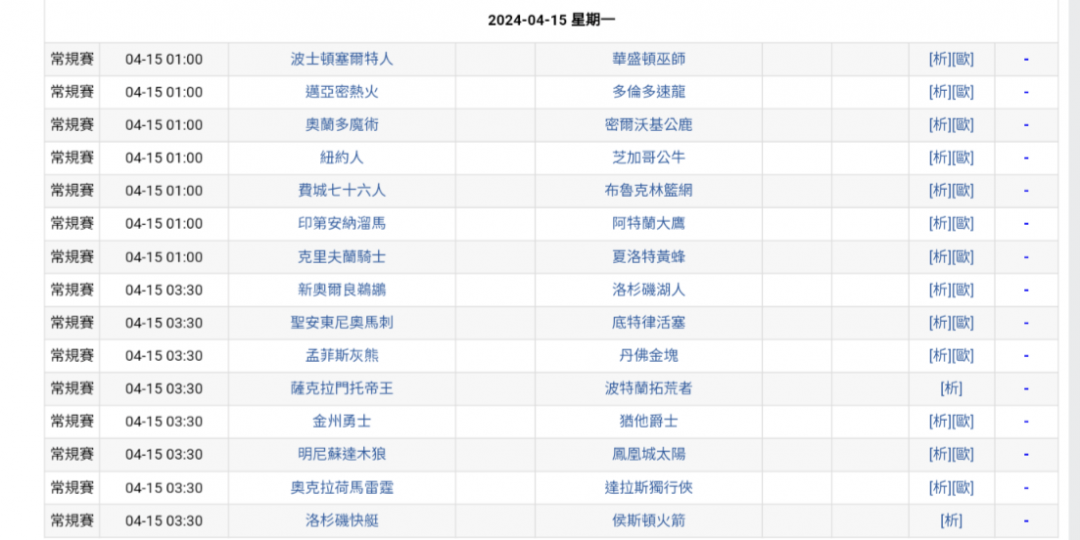Screen dimensions: 1080x540
Task: View [析] for the 費城七十六人 game
Action: click(939, 191)
